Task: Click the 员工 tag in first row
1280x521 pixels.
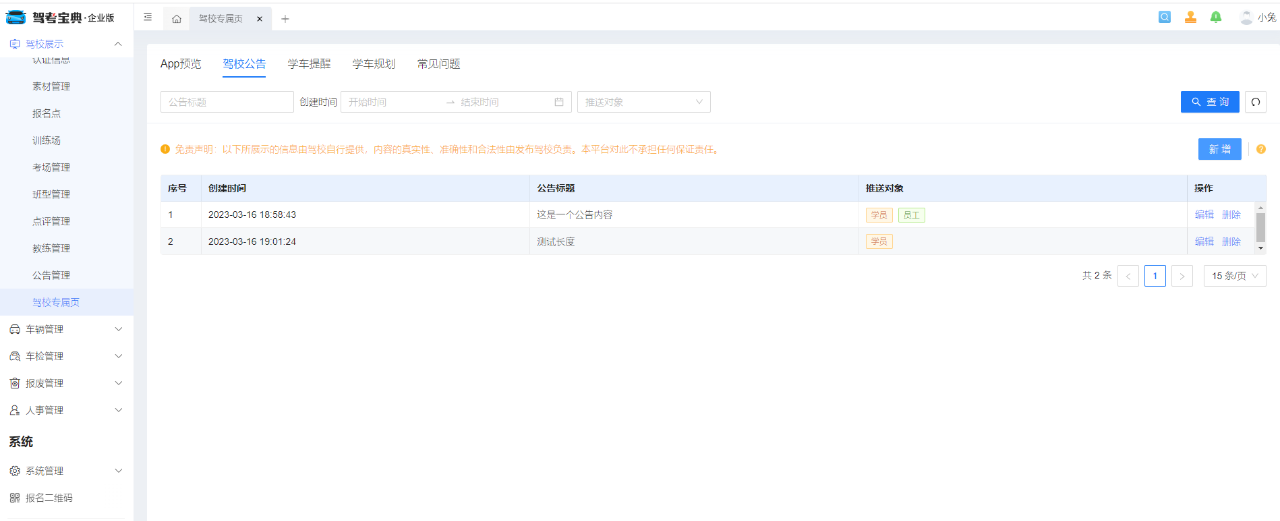Action: [x=911, y=215]
